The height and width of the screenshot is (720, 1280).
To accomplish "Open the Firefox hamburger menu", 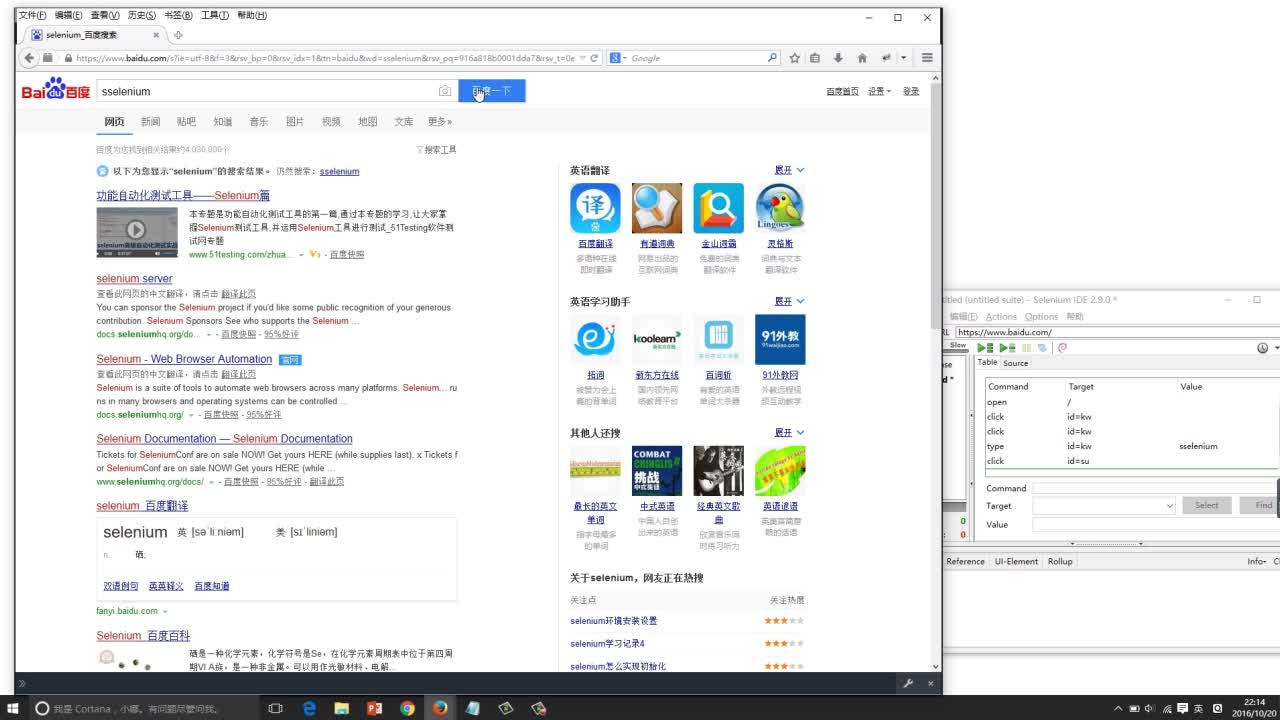I will [x=927, y=58].
